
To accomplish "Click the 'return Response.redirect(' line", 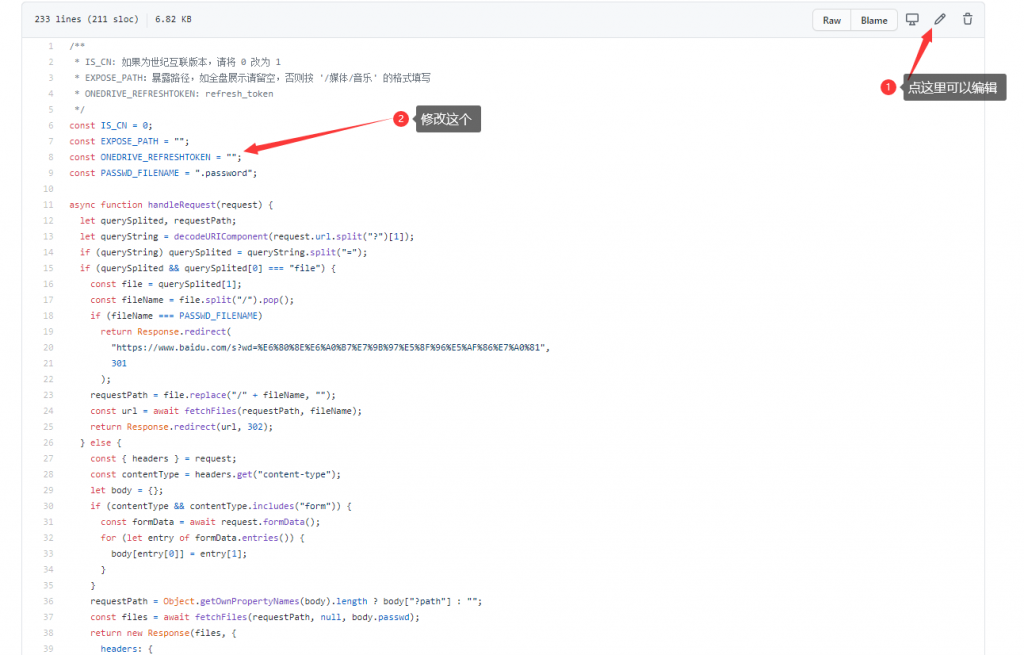I will (x=166, y=332).
